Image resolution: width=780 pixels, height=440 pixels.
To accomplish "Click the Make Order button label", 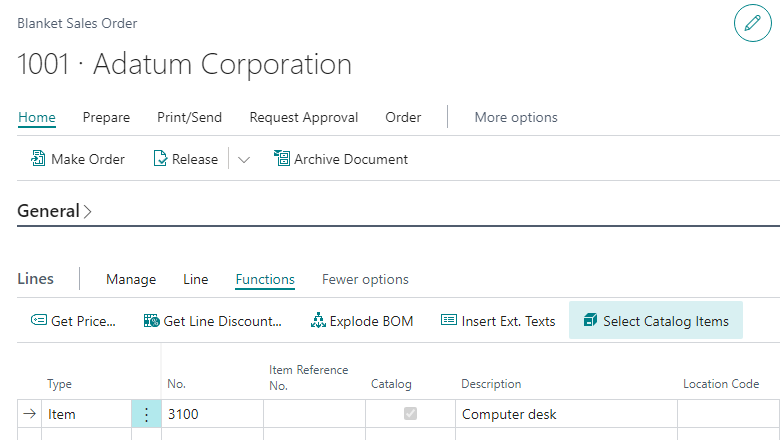I will pos(88,159).
